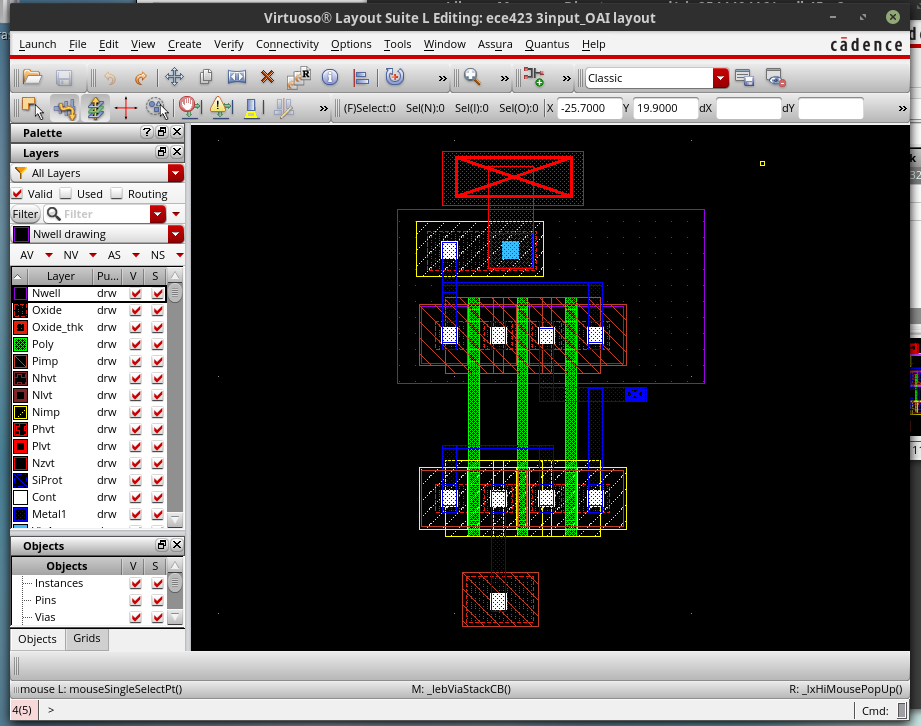Open the AV dropdown in Layers palette
The height and width of the screenshot is (726, 921).
pyautogui.click(x=48, y=255)
